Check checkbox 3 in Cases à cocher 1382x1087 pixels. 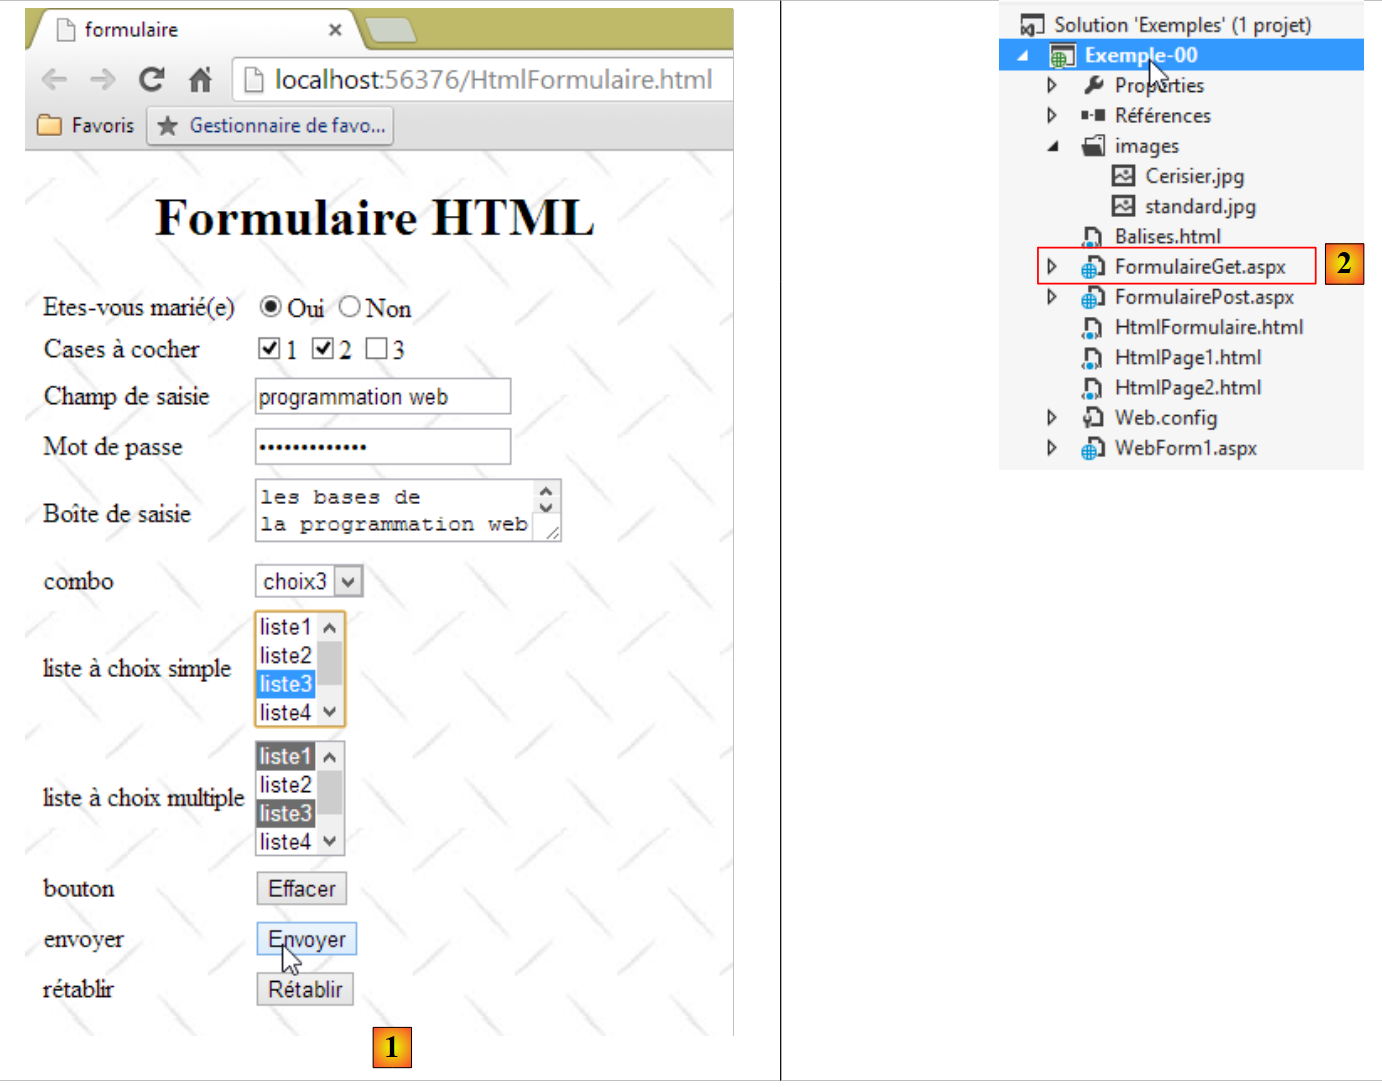[376, 348]
